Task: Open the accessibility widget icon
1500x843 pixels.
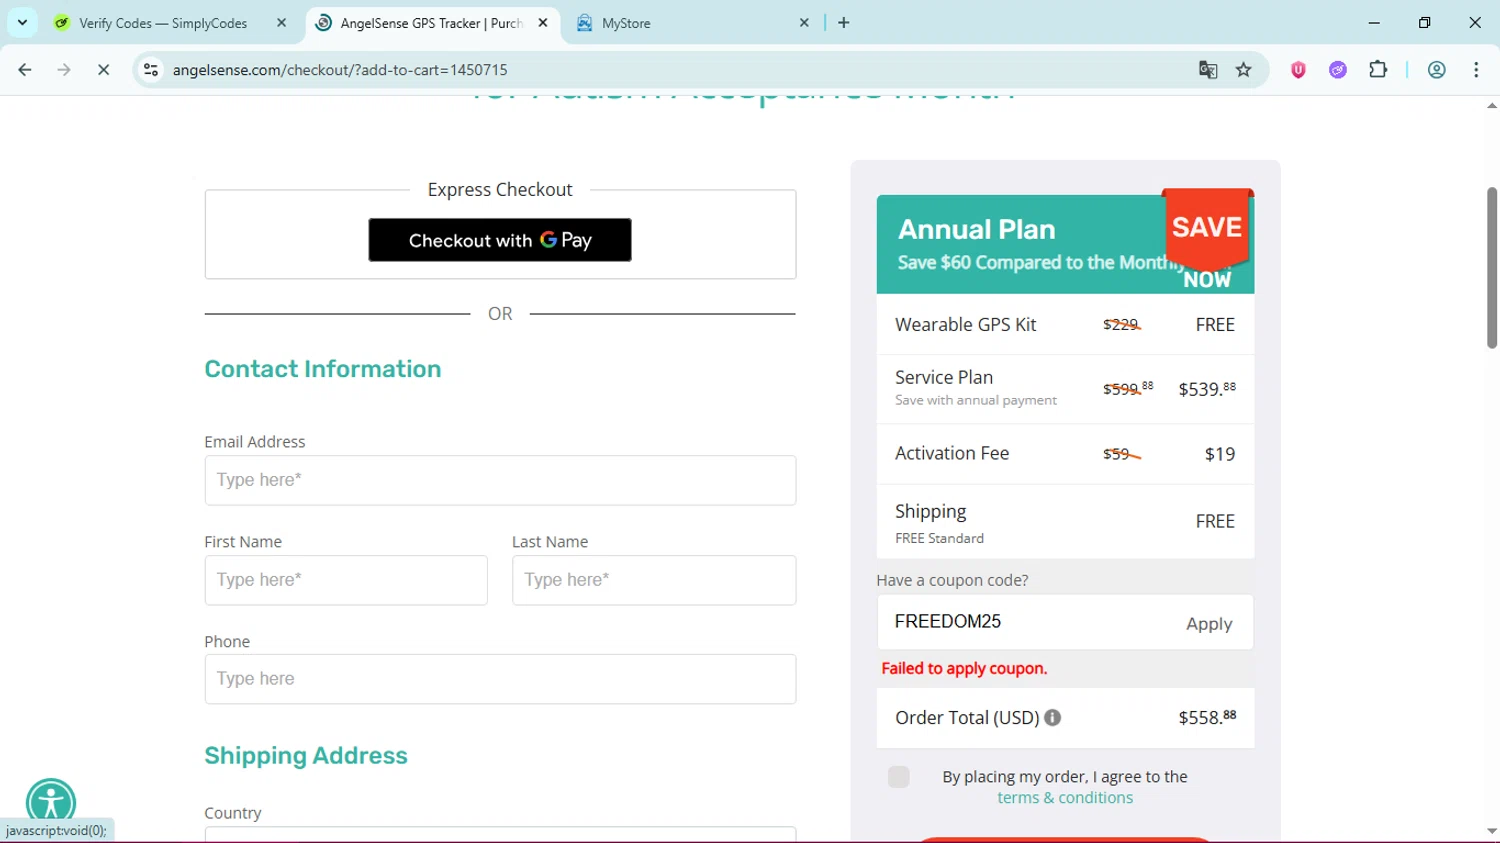Action: click(51, 803)
